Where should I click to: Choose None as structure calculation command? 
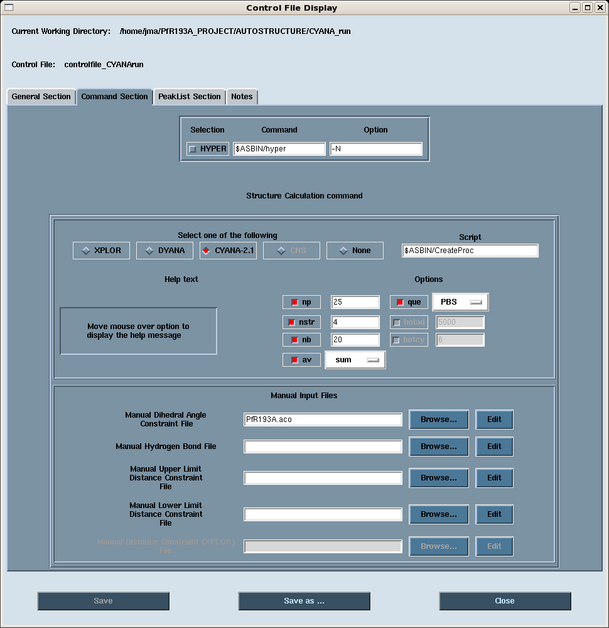click(354, 250)
